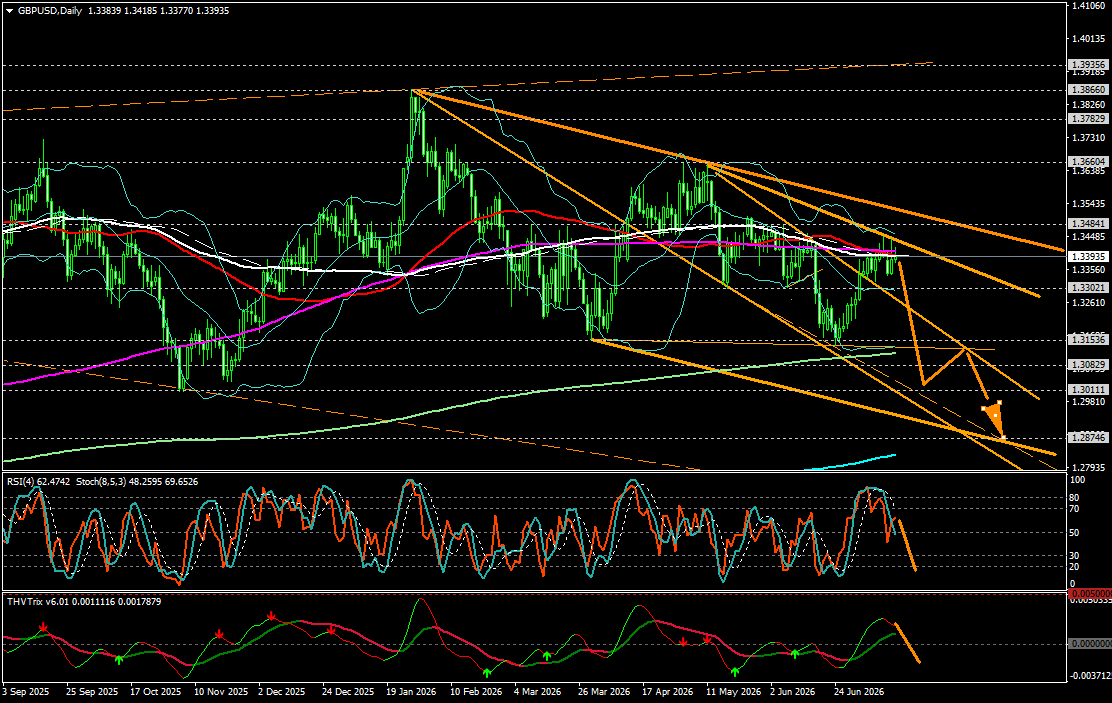Click the 1.34841 level label on the price axis
Viewport: 1112px width, 703px height.
1089,223
